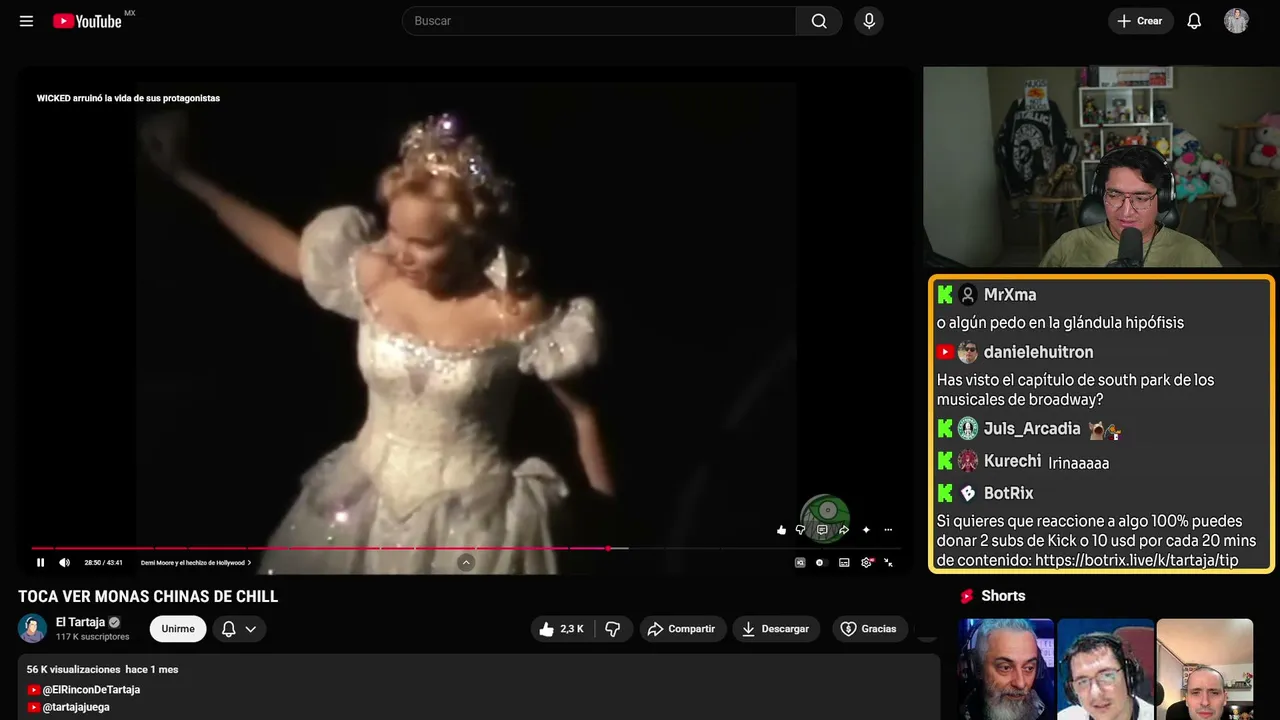Like the video with 2,3 K likes
The image size is (1280, 720).
pos(561,629)
